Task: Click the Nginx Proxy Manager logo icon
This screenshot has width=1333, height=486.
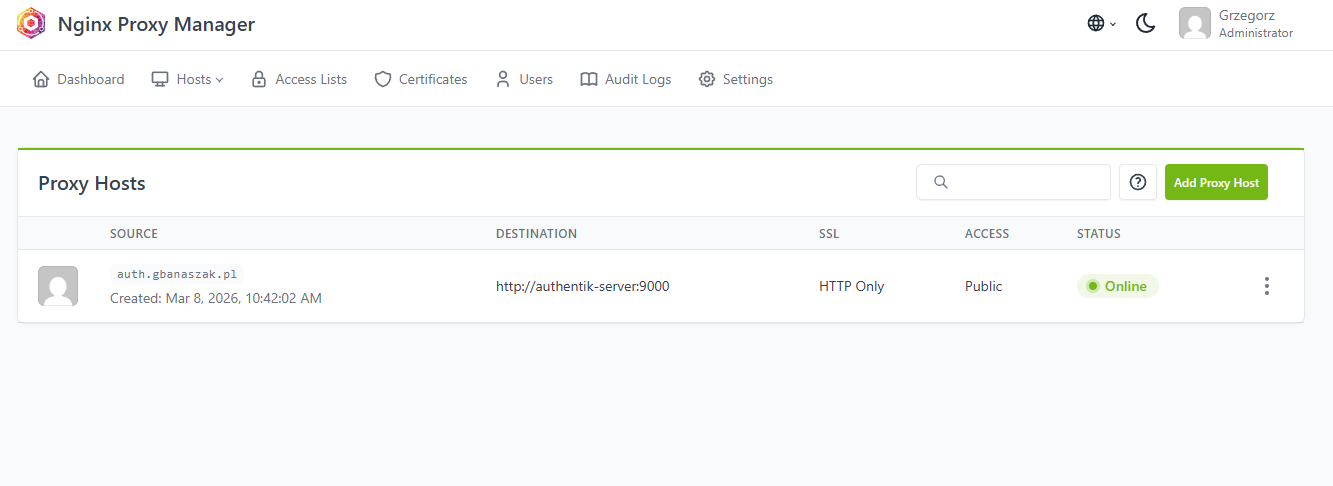Action: 31,24
